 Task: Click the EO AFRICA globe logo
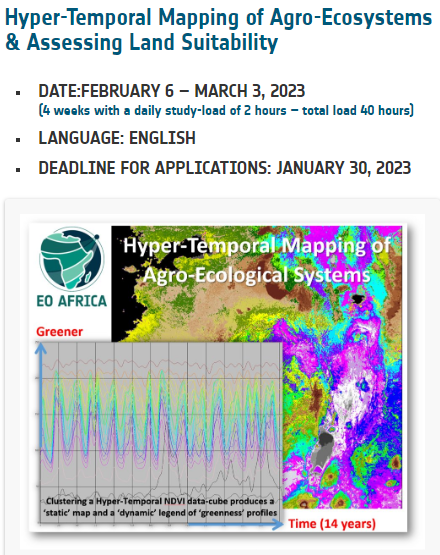point(72,259)
